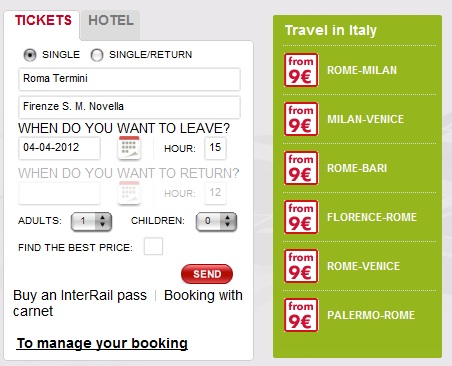The image size is (452, 366).
Task: Open the Adults count dropdown
Action: point(91,221)
